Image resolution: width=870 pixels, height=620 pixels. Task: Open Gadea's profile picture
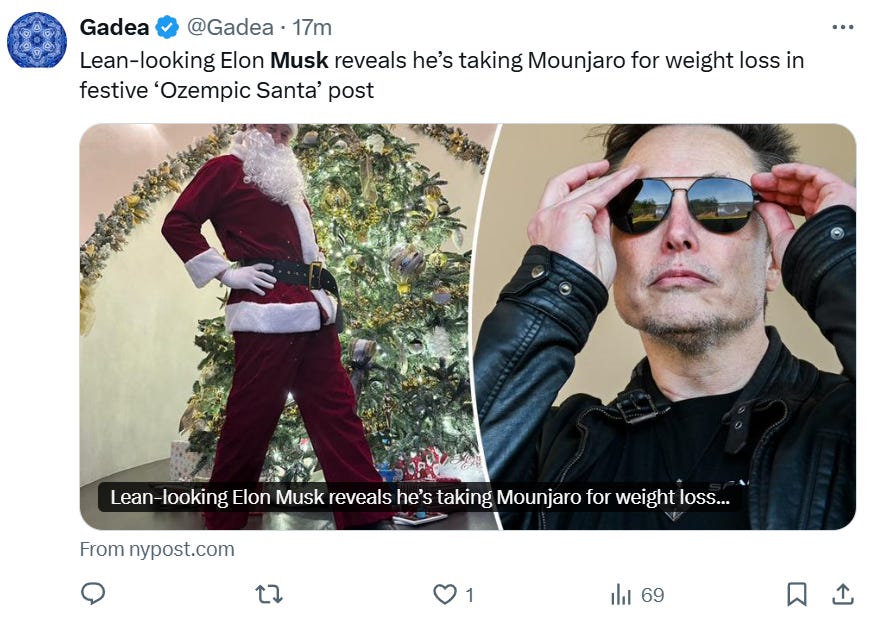pos(37,40)
